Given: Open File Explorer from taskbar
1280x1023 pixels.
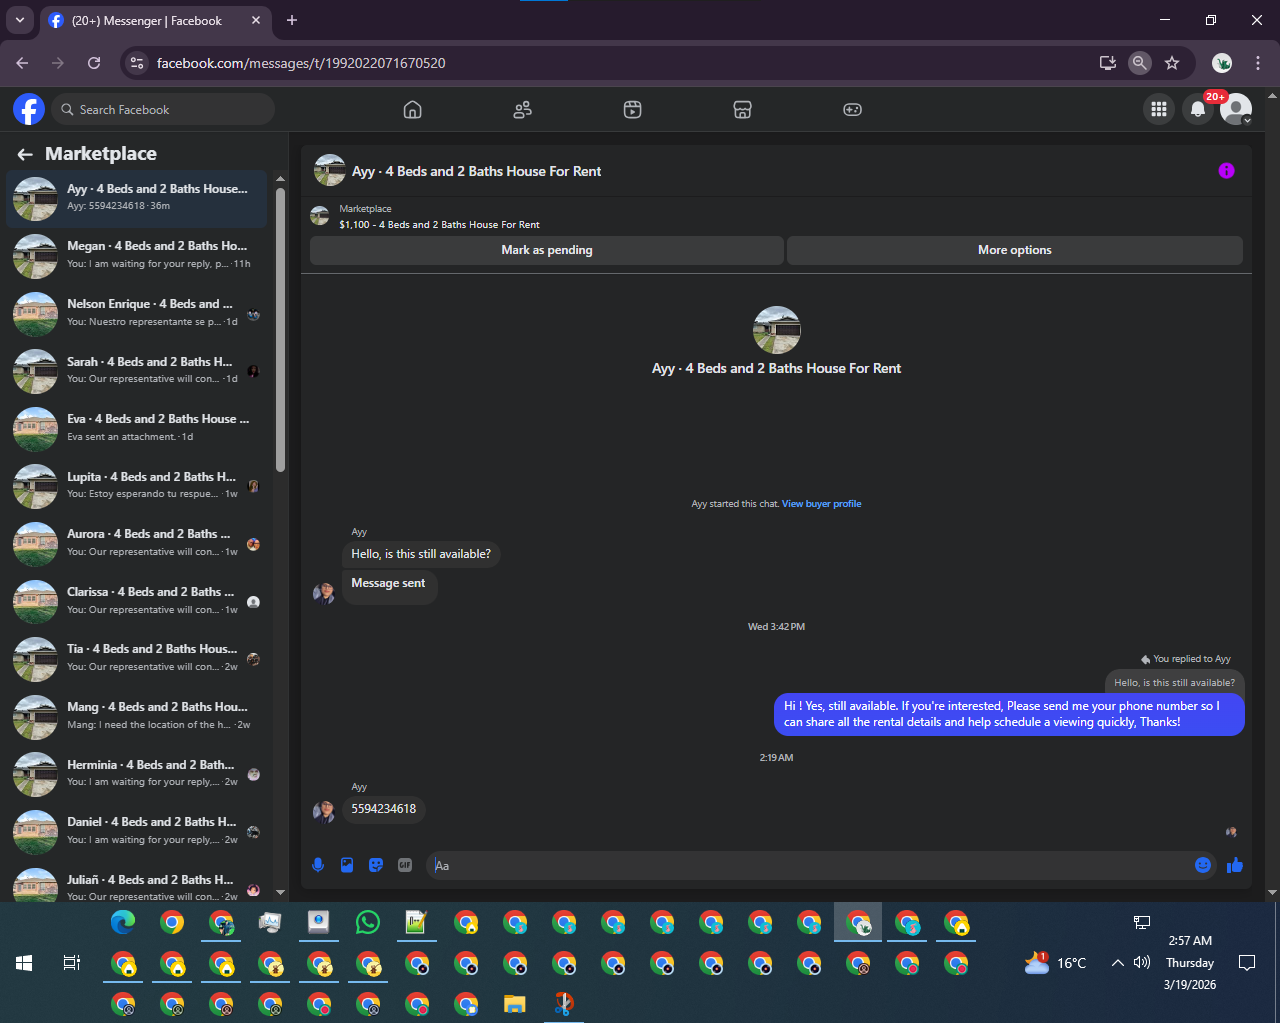Looking at the screenshot, I should tap(515, 1003).
